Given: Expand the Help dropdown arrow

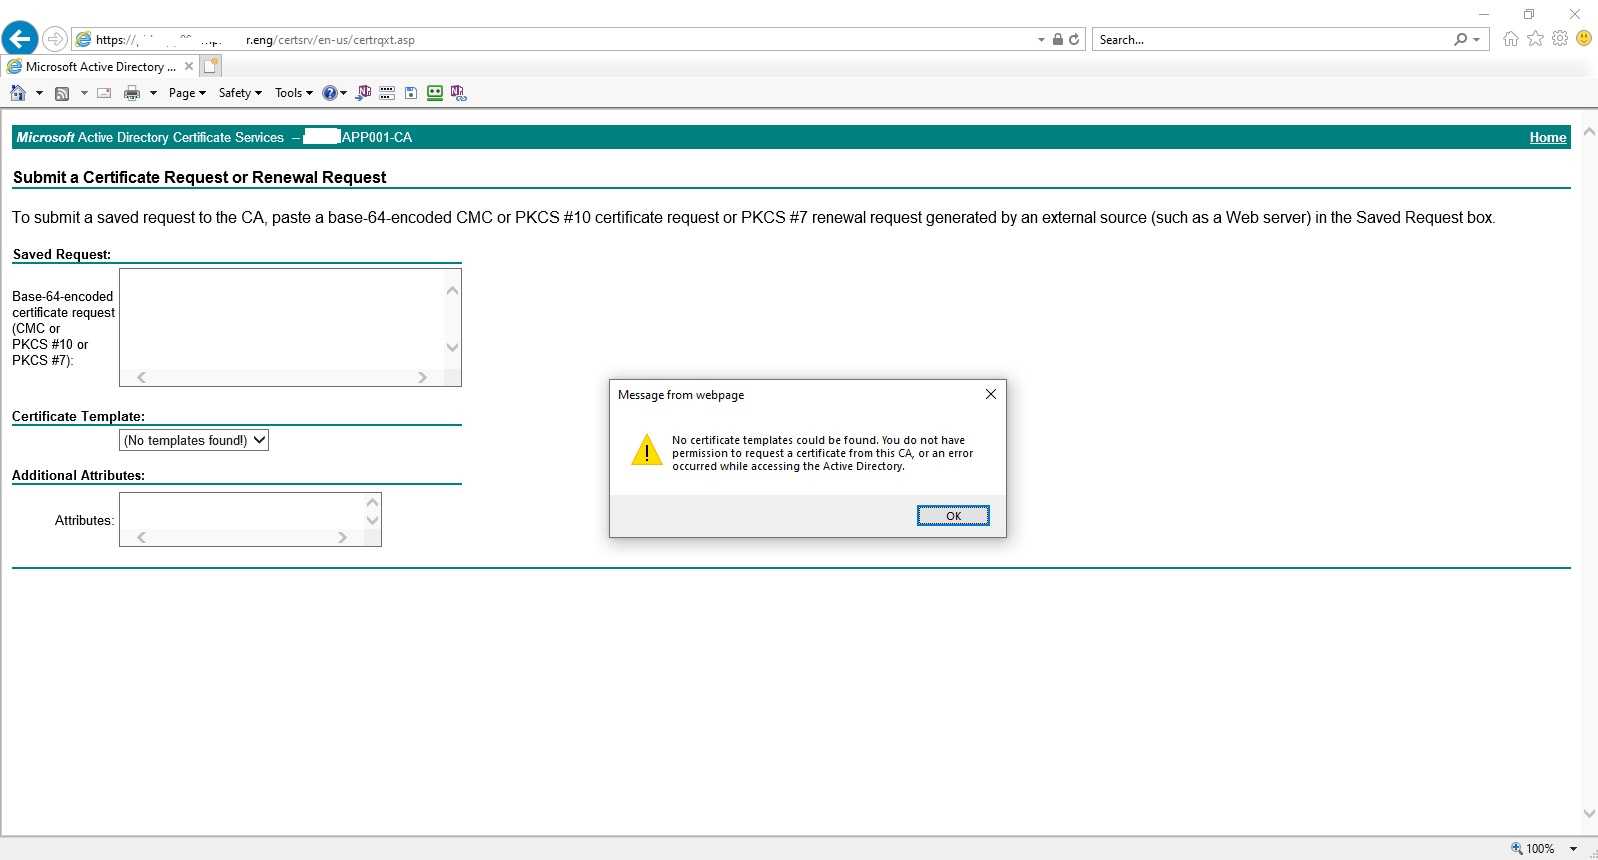Looking at the screenshot, I should [x=343, y=93].
